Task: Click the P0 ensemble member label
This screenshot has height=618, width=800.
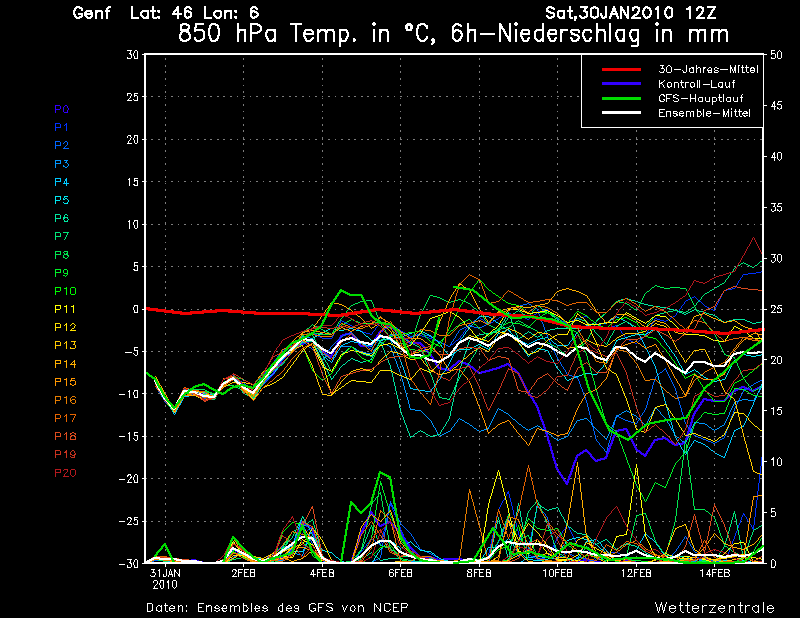Action: [x=62, y=109]
